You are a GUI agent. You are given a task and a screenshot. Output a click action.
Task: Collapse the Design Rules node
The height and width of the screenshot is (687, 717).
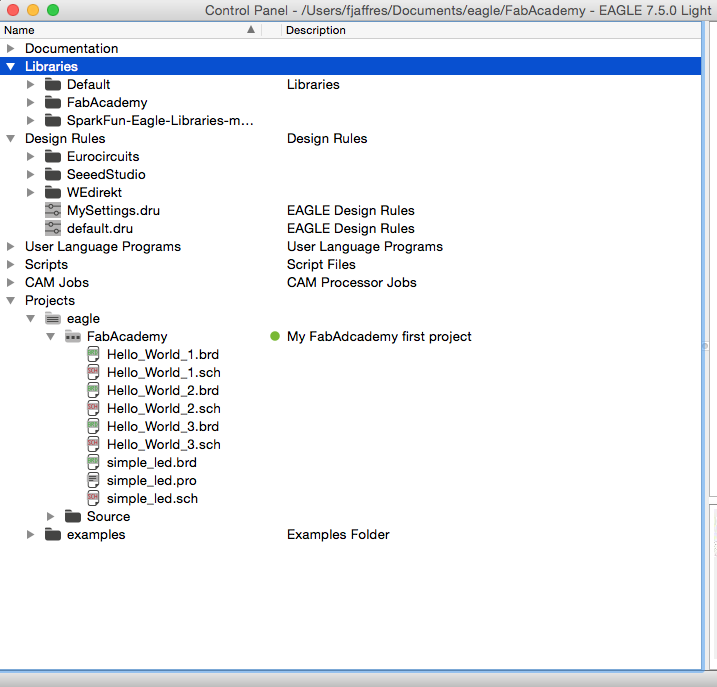[x=11, y=139]
